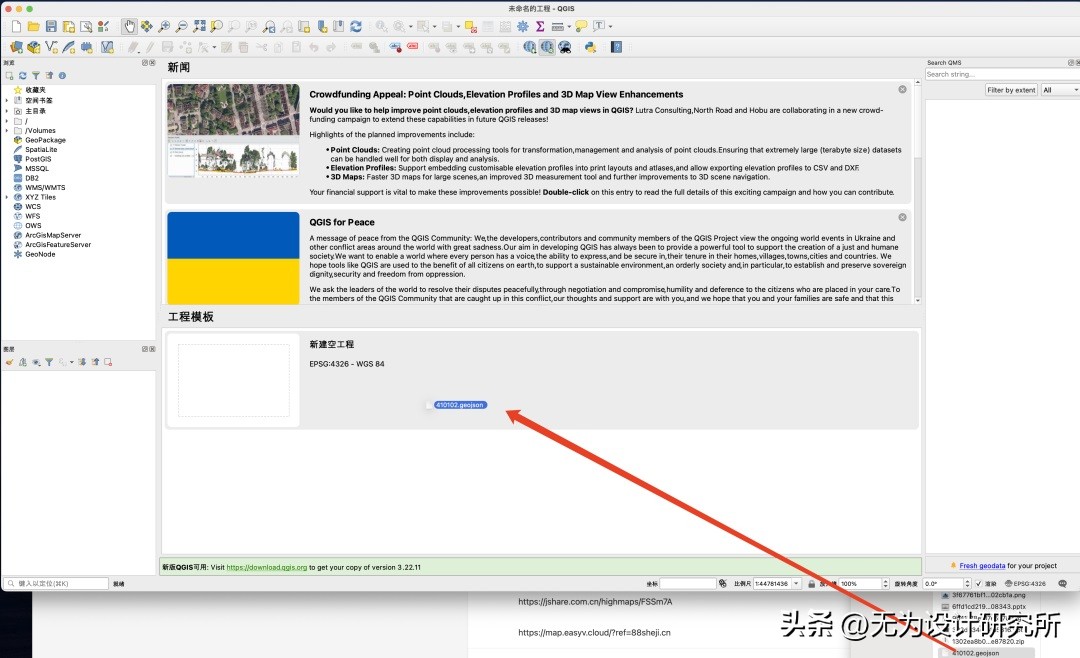Open the Python console
Image resolution: width=1080 pixels, height=658 pixels.
[590, 47]
